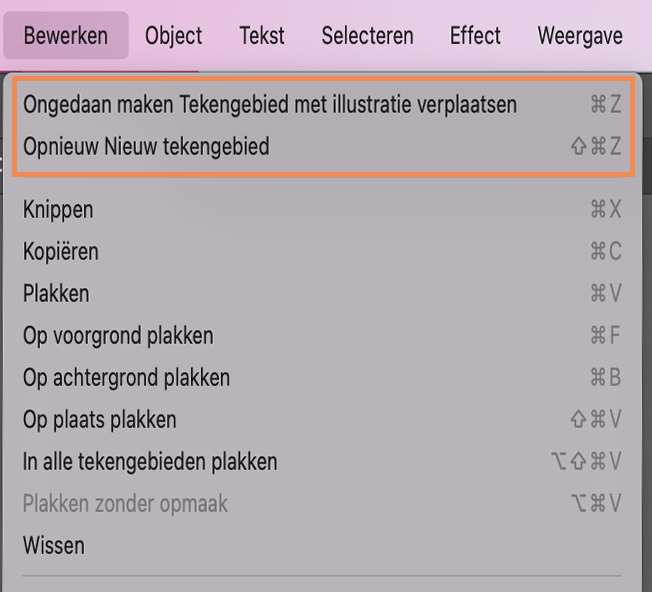Open the Bewerken menu

click(x=65, y=36)
